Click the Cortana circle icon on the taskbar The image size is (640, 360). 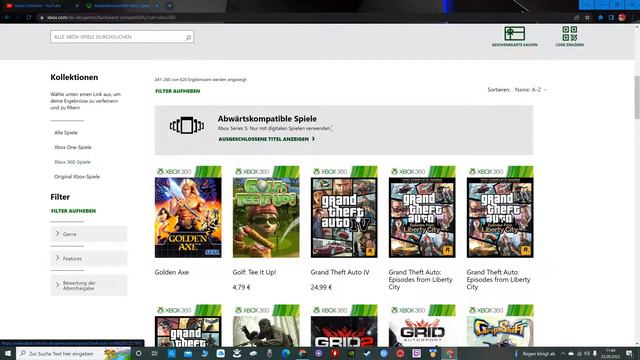138,353
